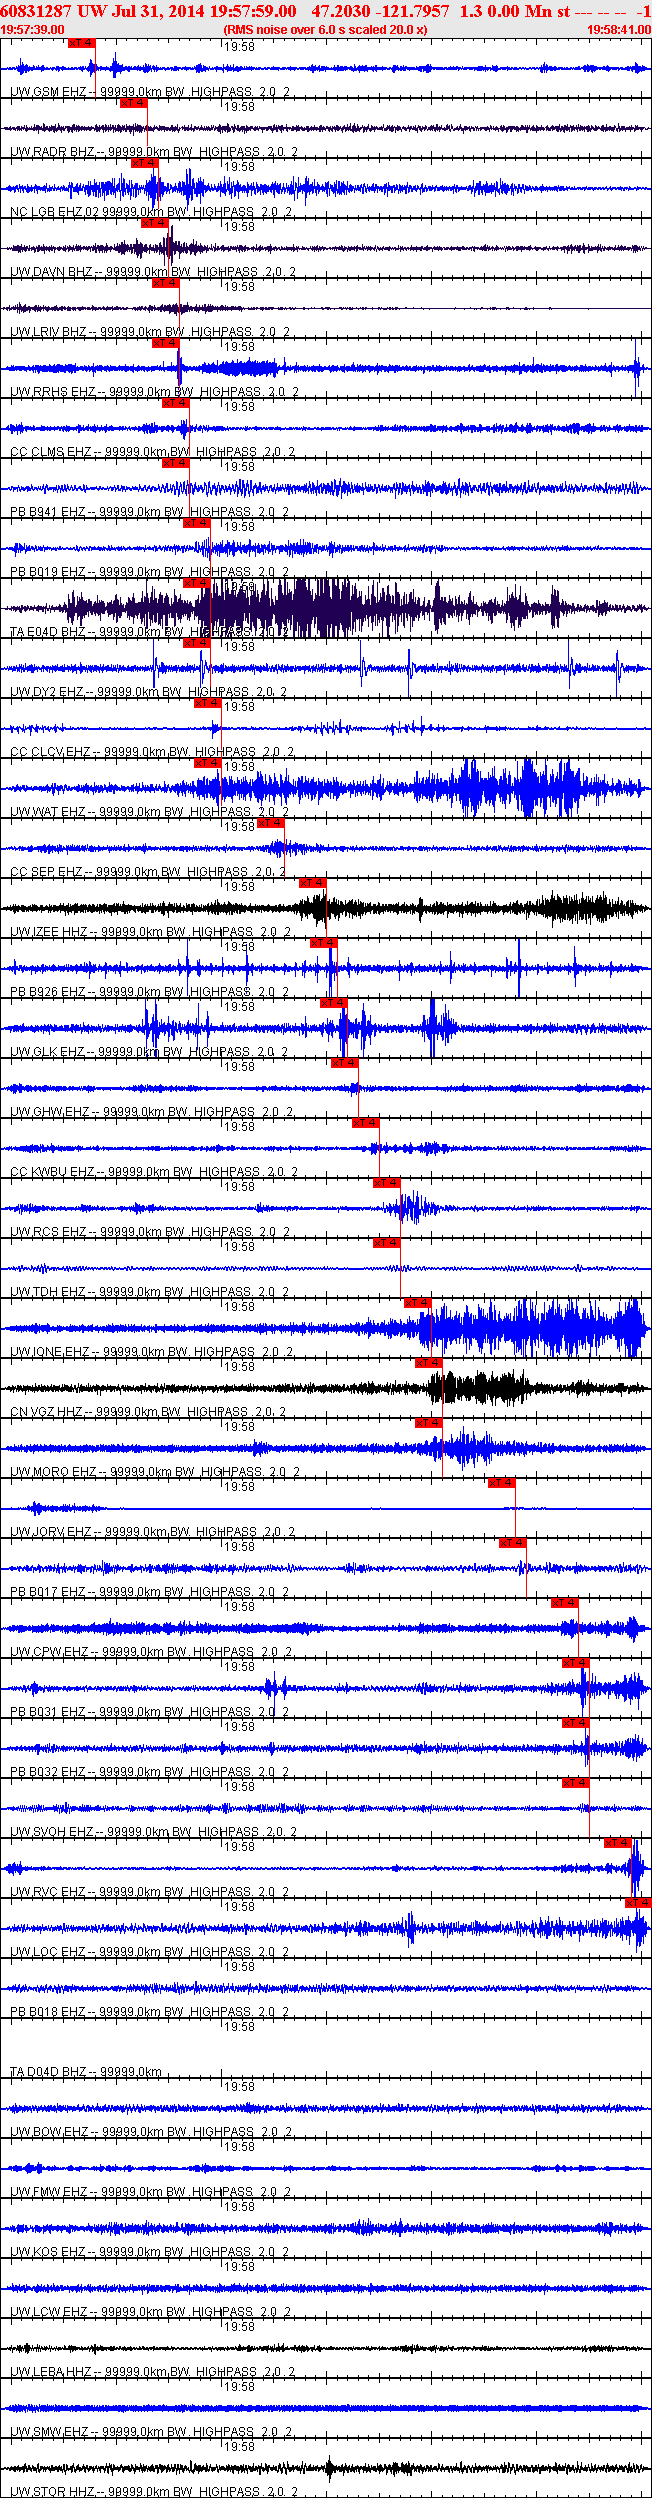
Task: Click the UW.SMW EHZ station label
Action: click(x=151, y=2432)
